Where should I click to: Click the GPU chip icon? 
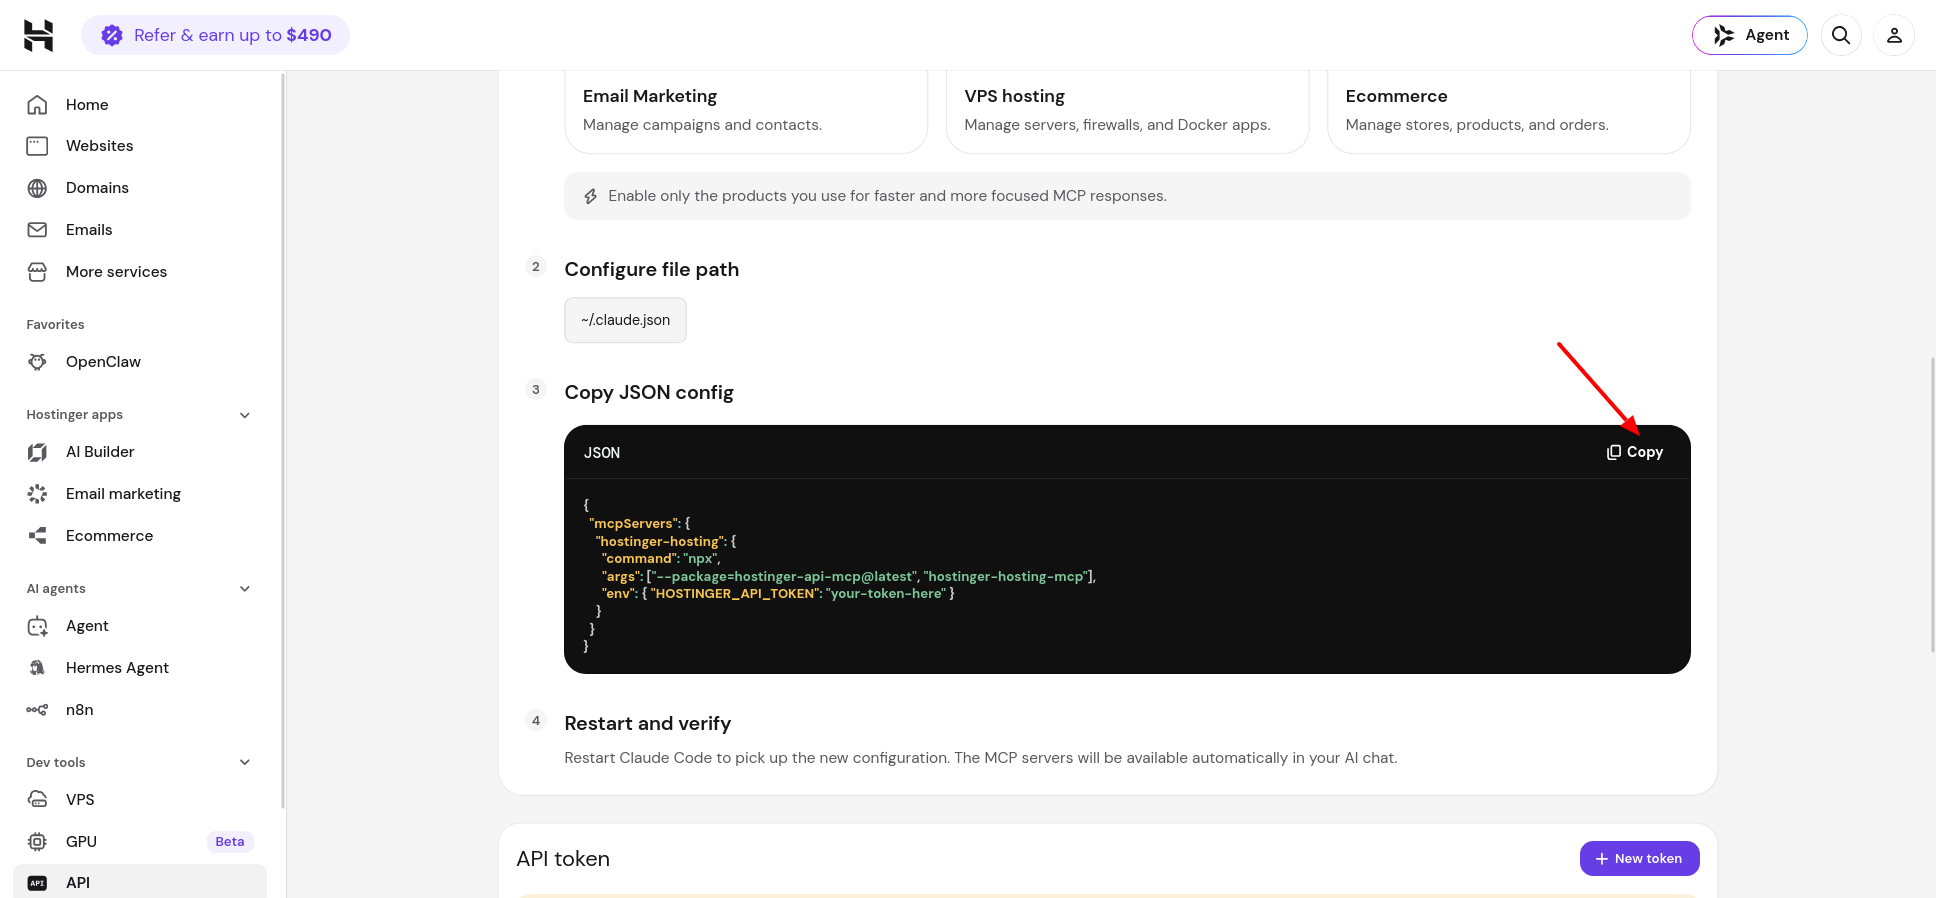pyautogui.click(x=37, y=842)
